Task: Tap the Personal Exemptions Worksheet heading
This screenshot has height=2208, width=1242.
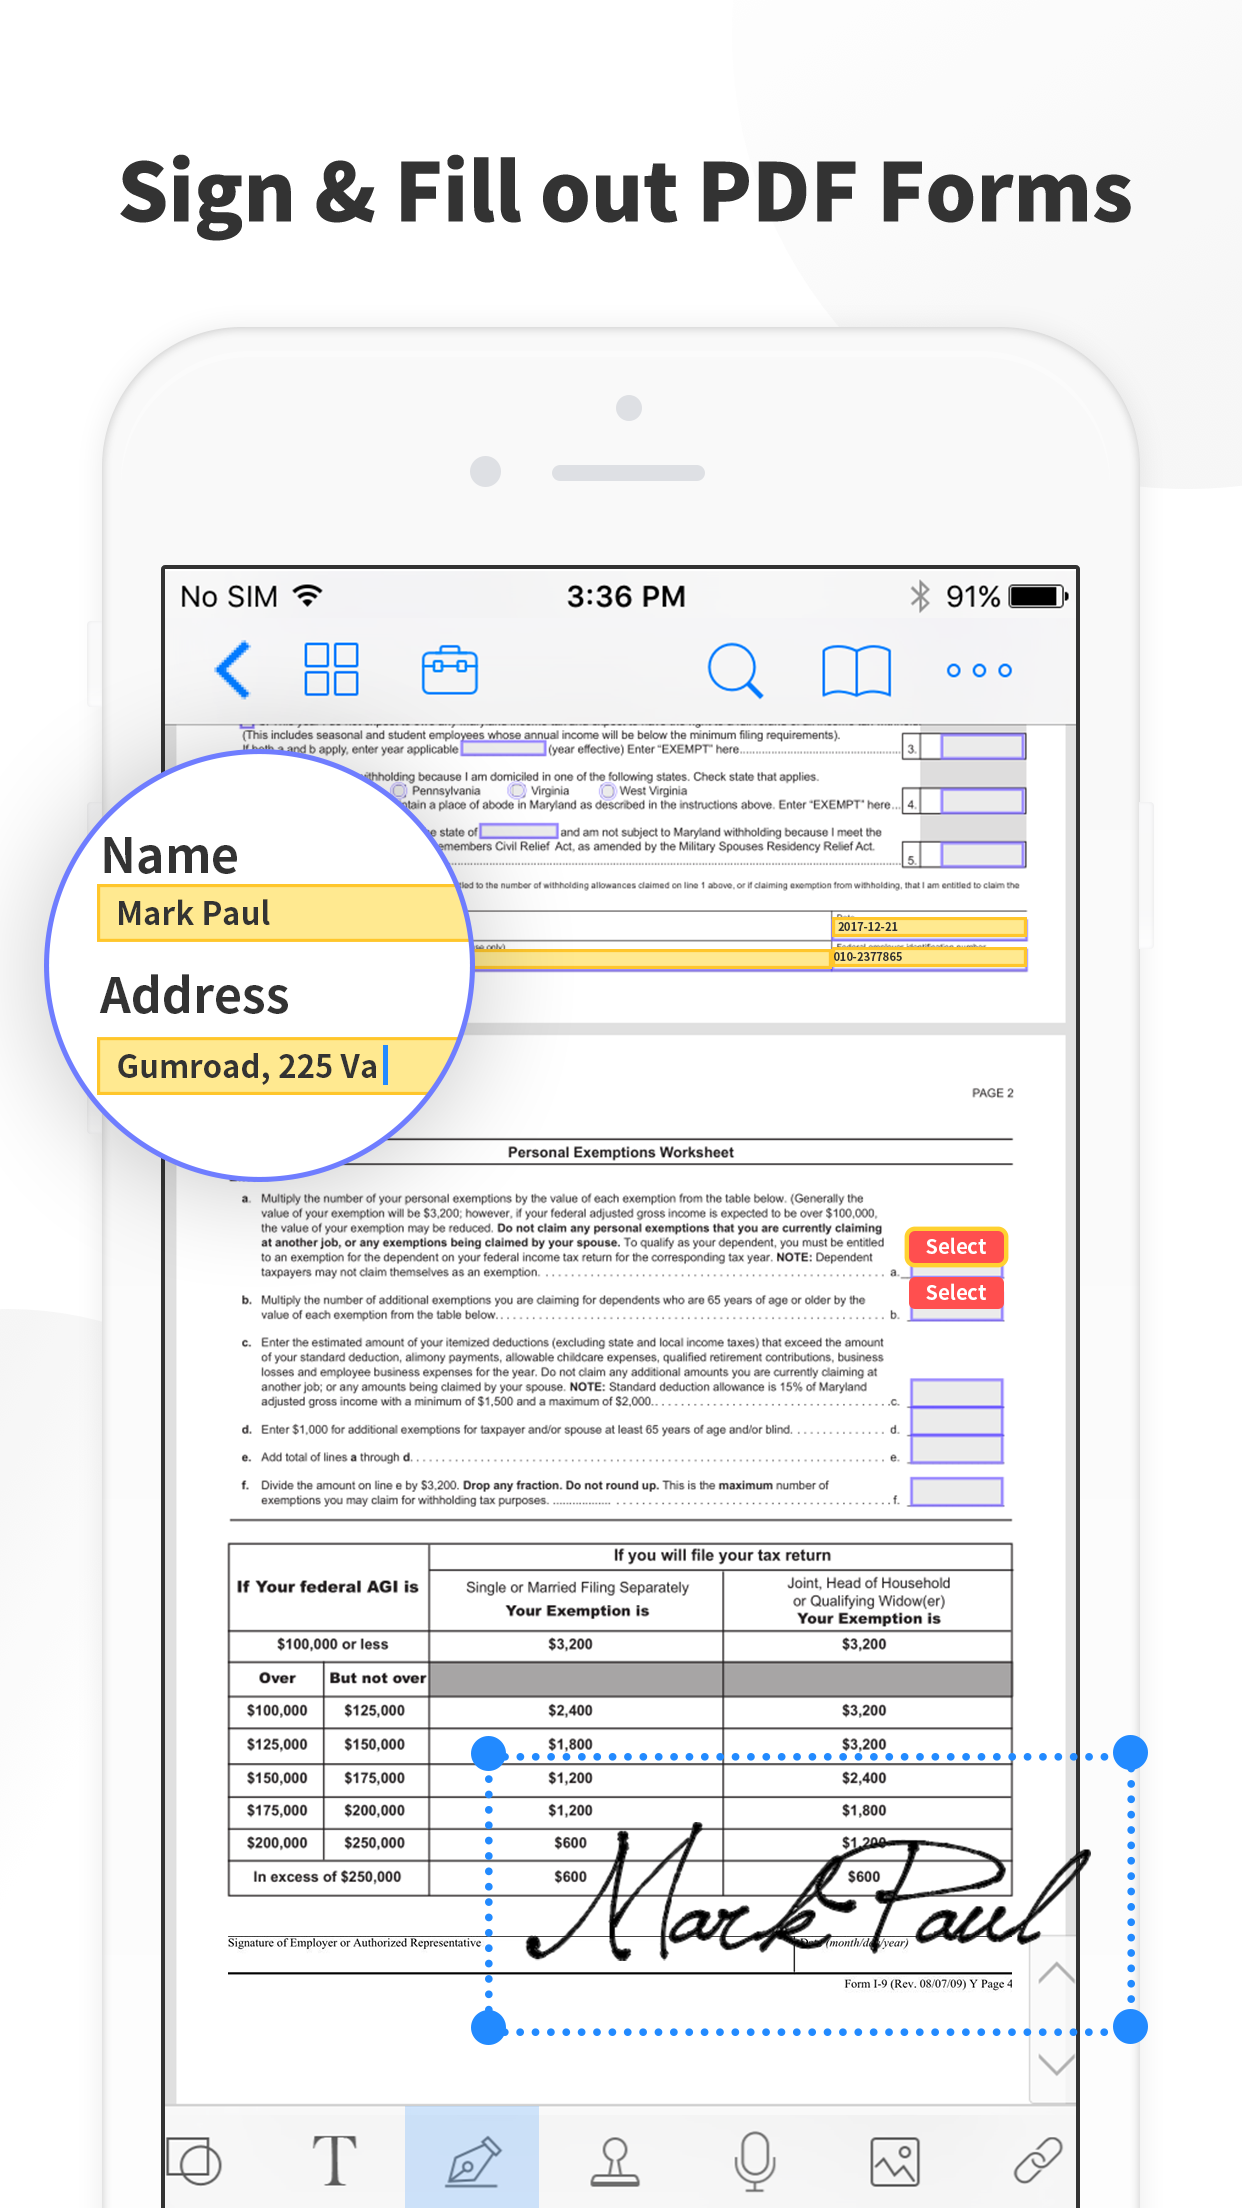Action: (x=620, y=1153)
